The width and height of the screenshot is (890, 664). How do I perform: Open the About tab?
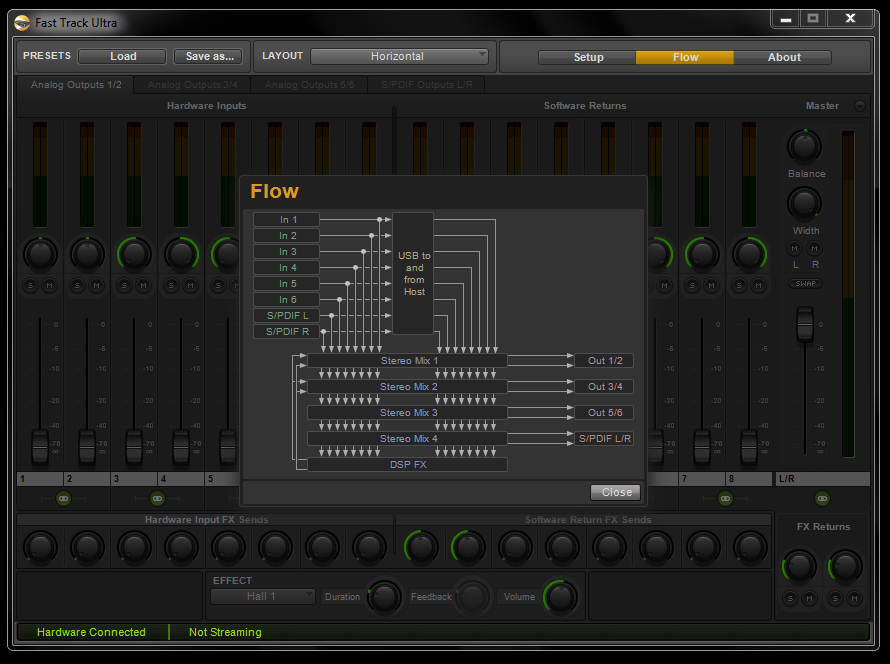(784, 58)
